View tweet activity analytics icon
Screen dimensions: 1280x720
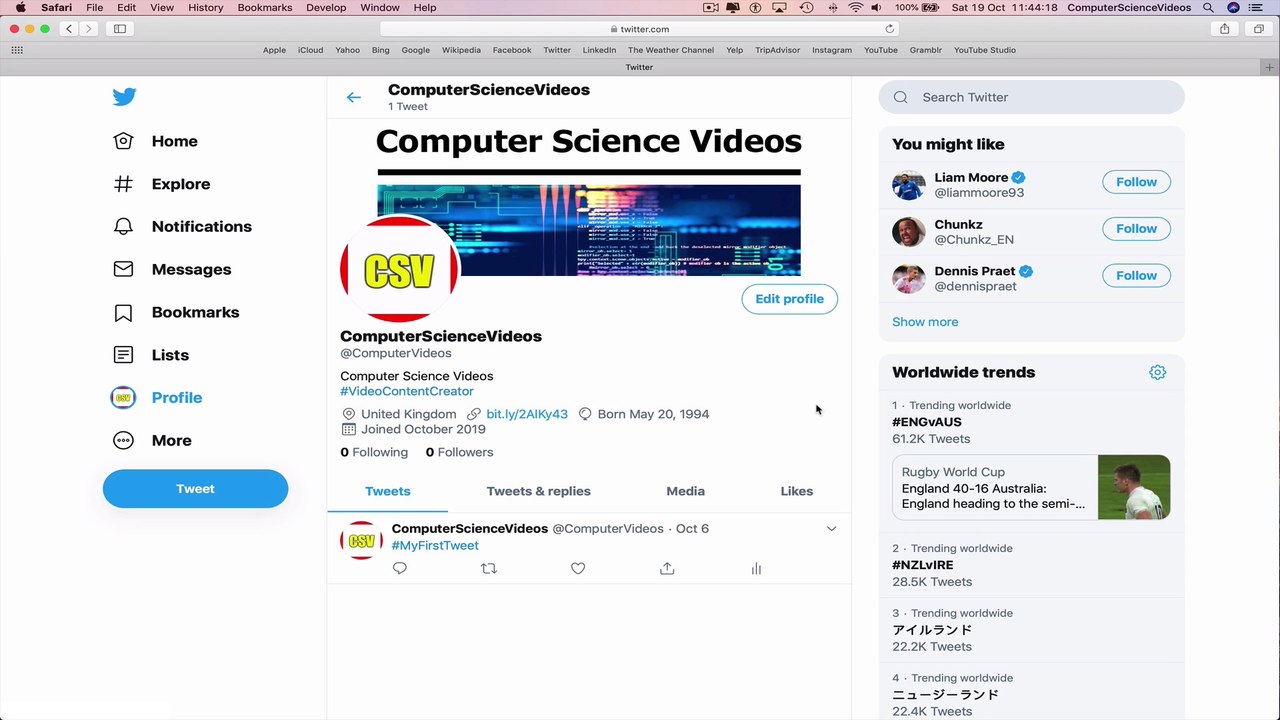click(756, 568)
